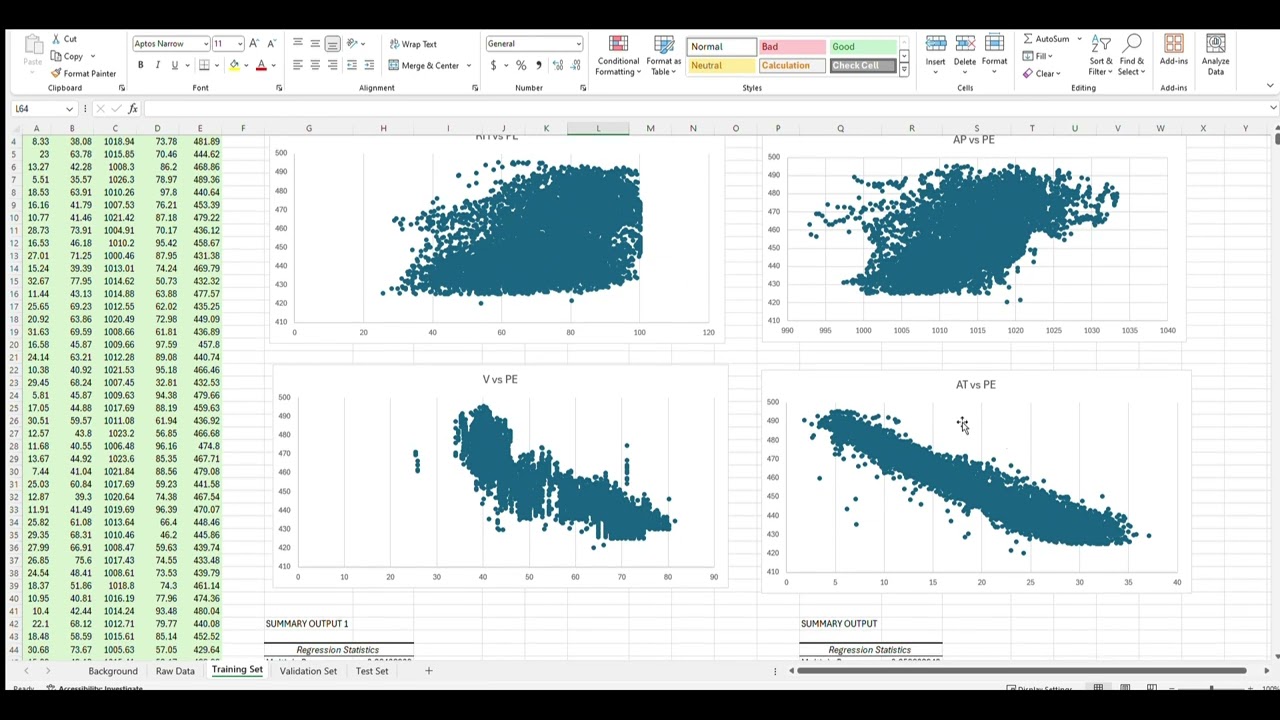Click the Format Painter brush
The image size is (1280, 720).
[55, 73]
